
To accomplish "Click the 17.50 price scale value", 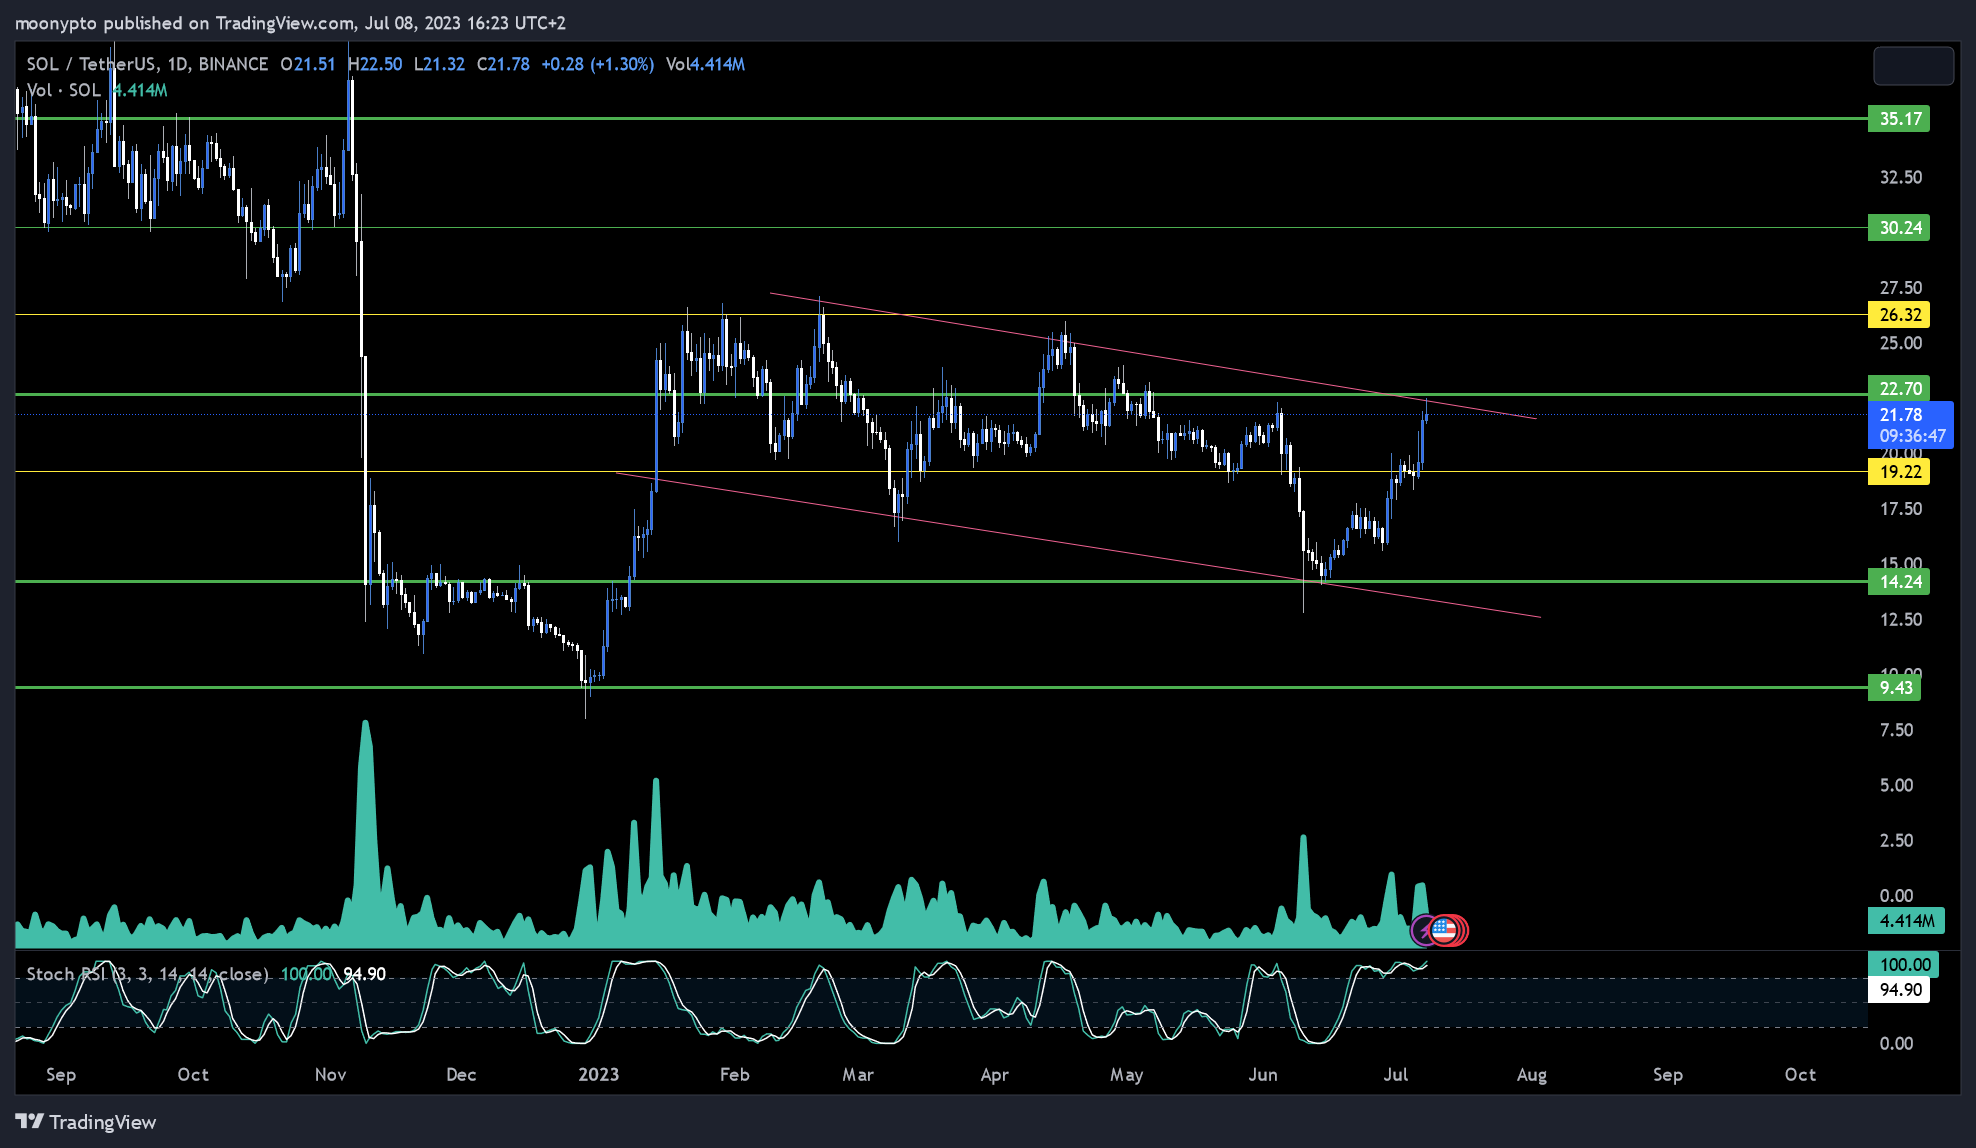I will [1900, 509].
